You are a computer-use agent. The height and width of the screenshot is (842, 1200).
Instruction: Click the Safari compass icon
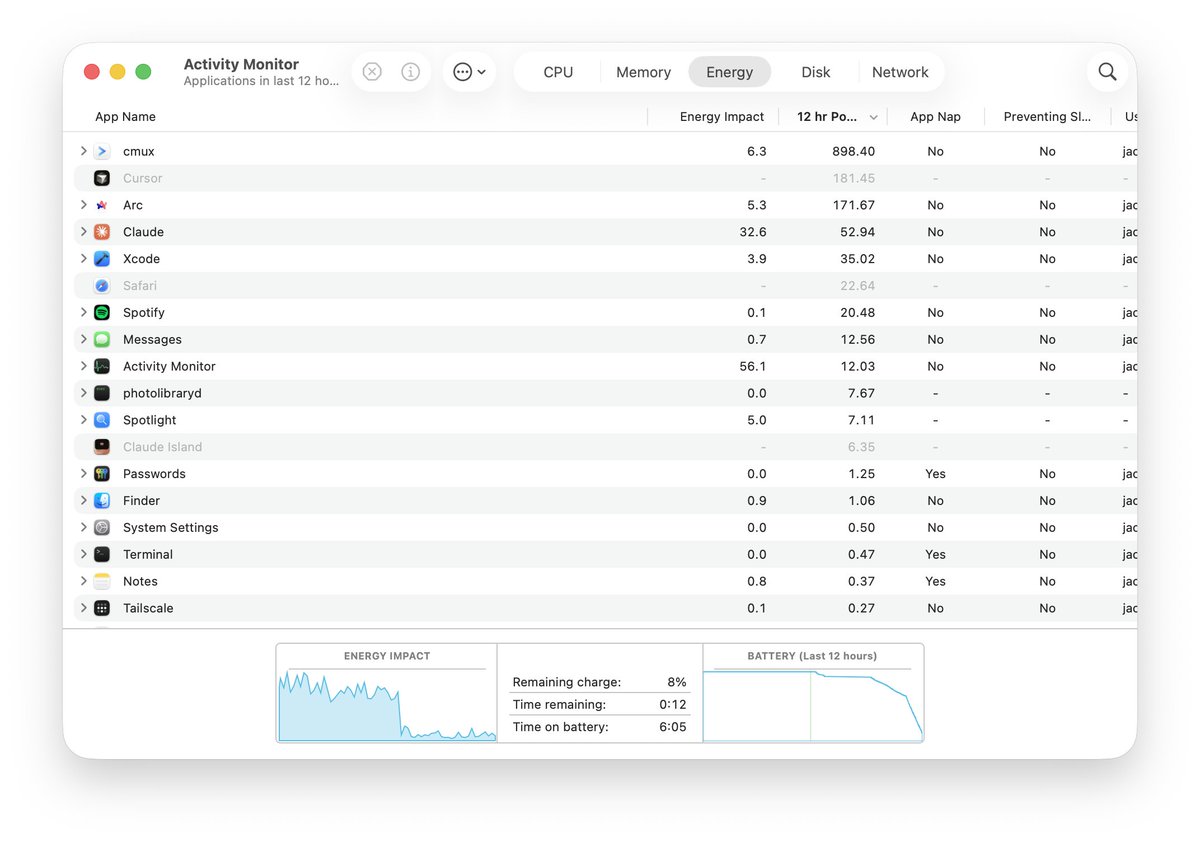(102, 286)
